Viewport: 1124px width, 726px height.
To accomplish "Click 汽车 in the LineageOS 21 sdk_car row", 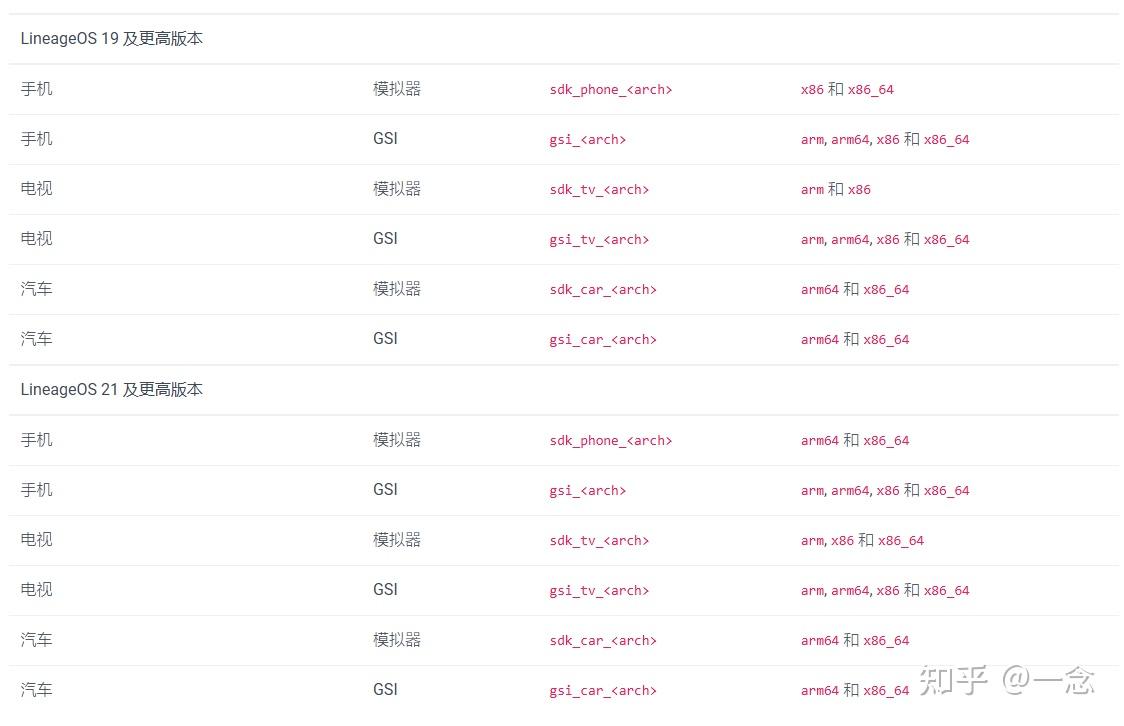I will [x=37, y=640].
